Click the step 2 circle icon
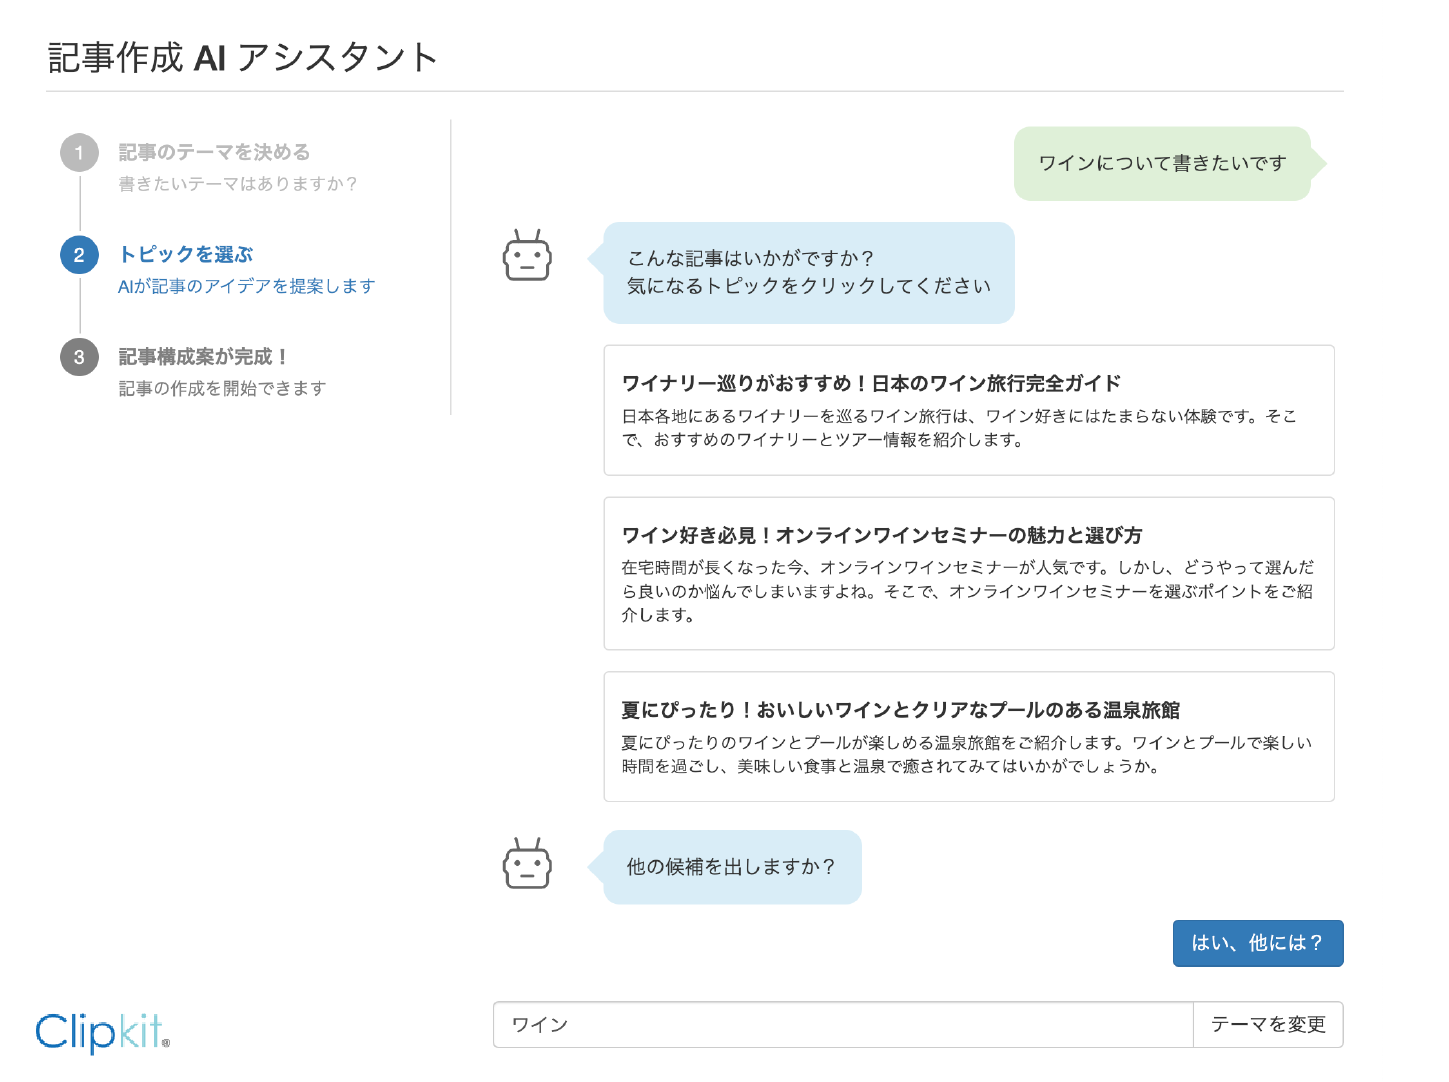The width and height of the screenshot is (1449, 1082). coord(79,255)
